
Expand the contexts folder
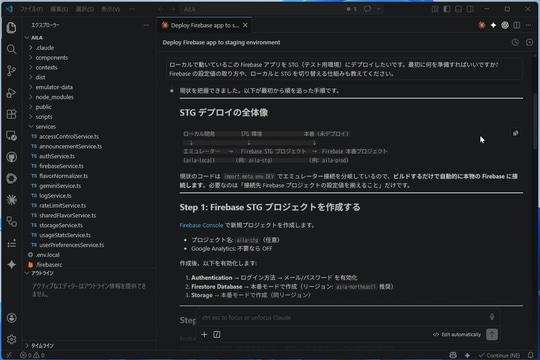(46, 67)
